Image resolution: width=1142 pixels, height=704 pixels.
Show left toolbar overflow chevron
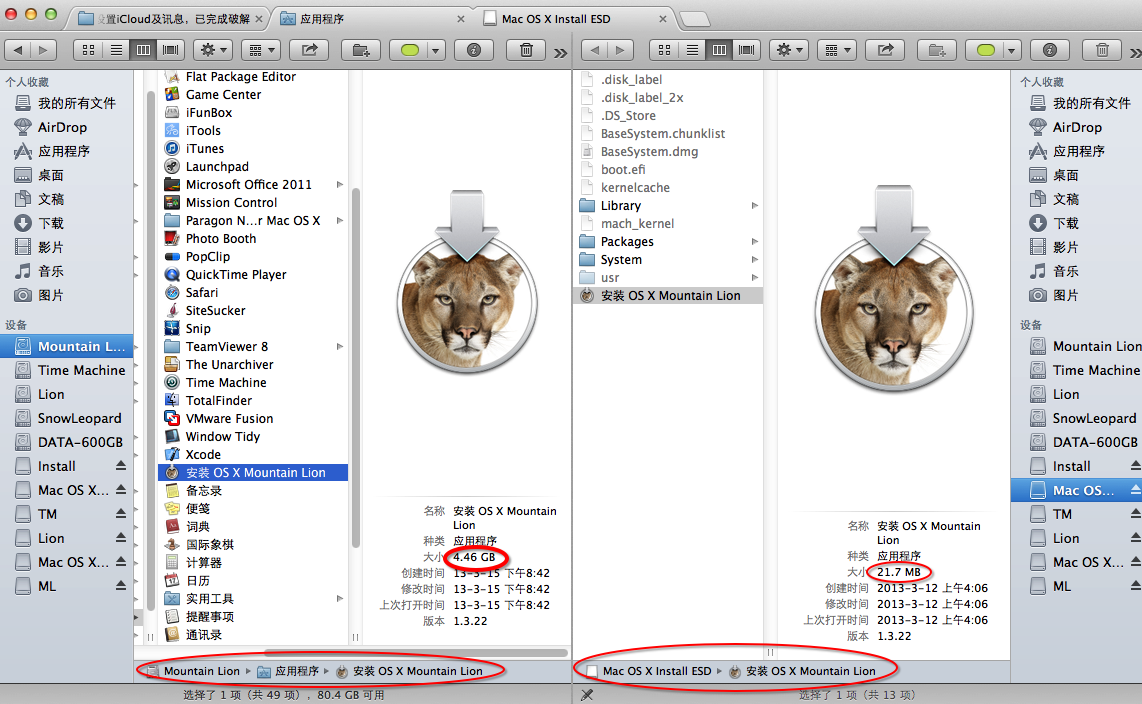click(x=560, y=52)
